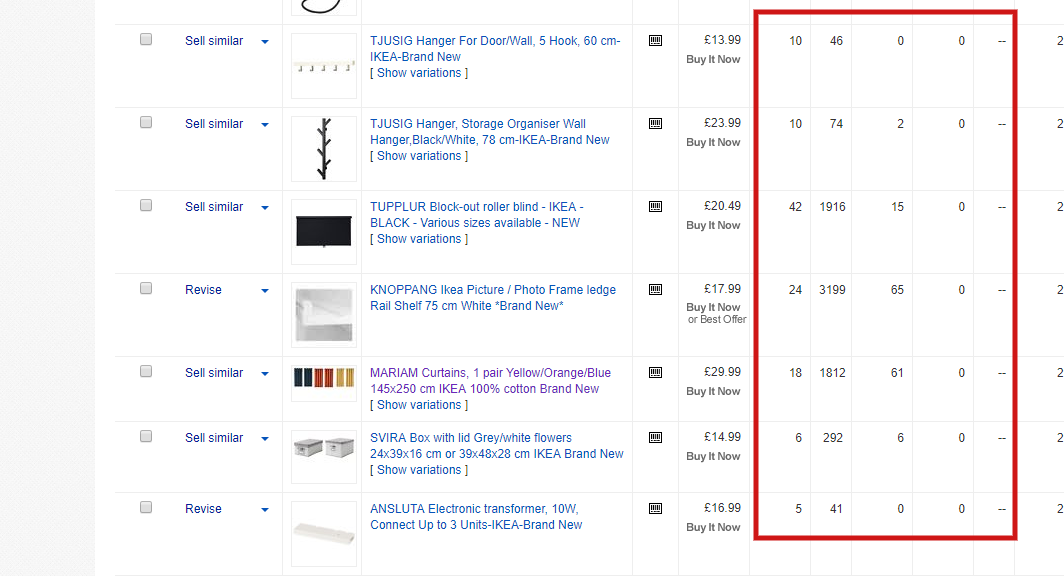Click the Revise link for ANSLUTA transformer

(x=203, y=508)
